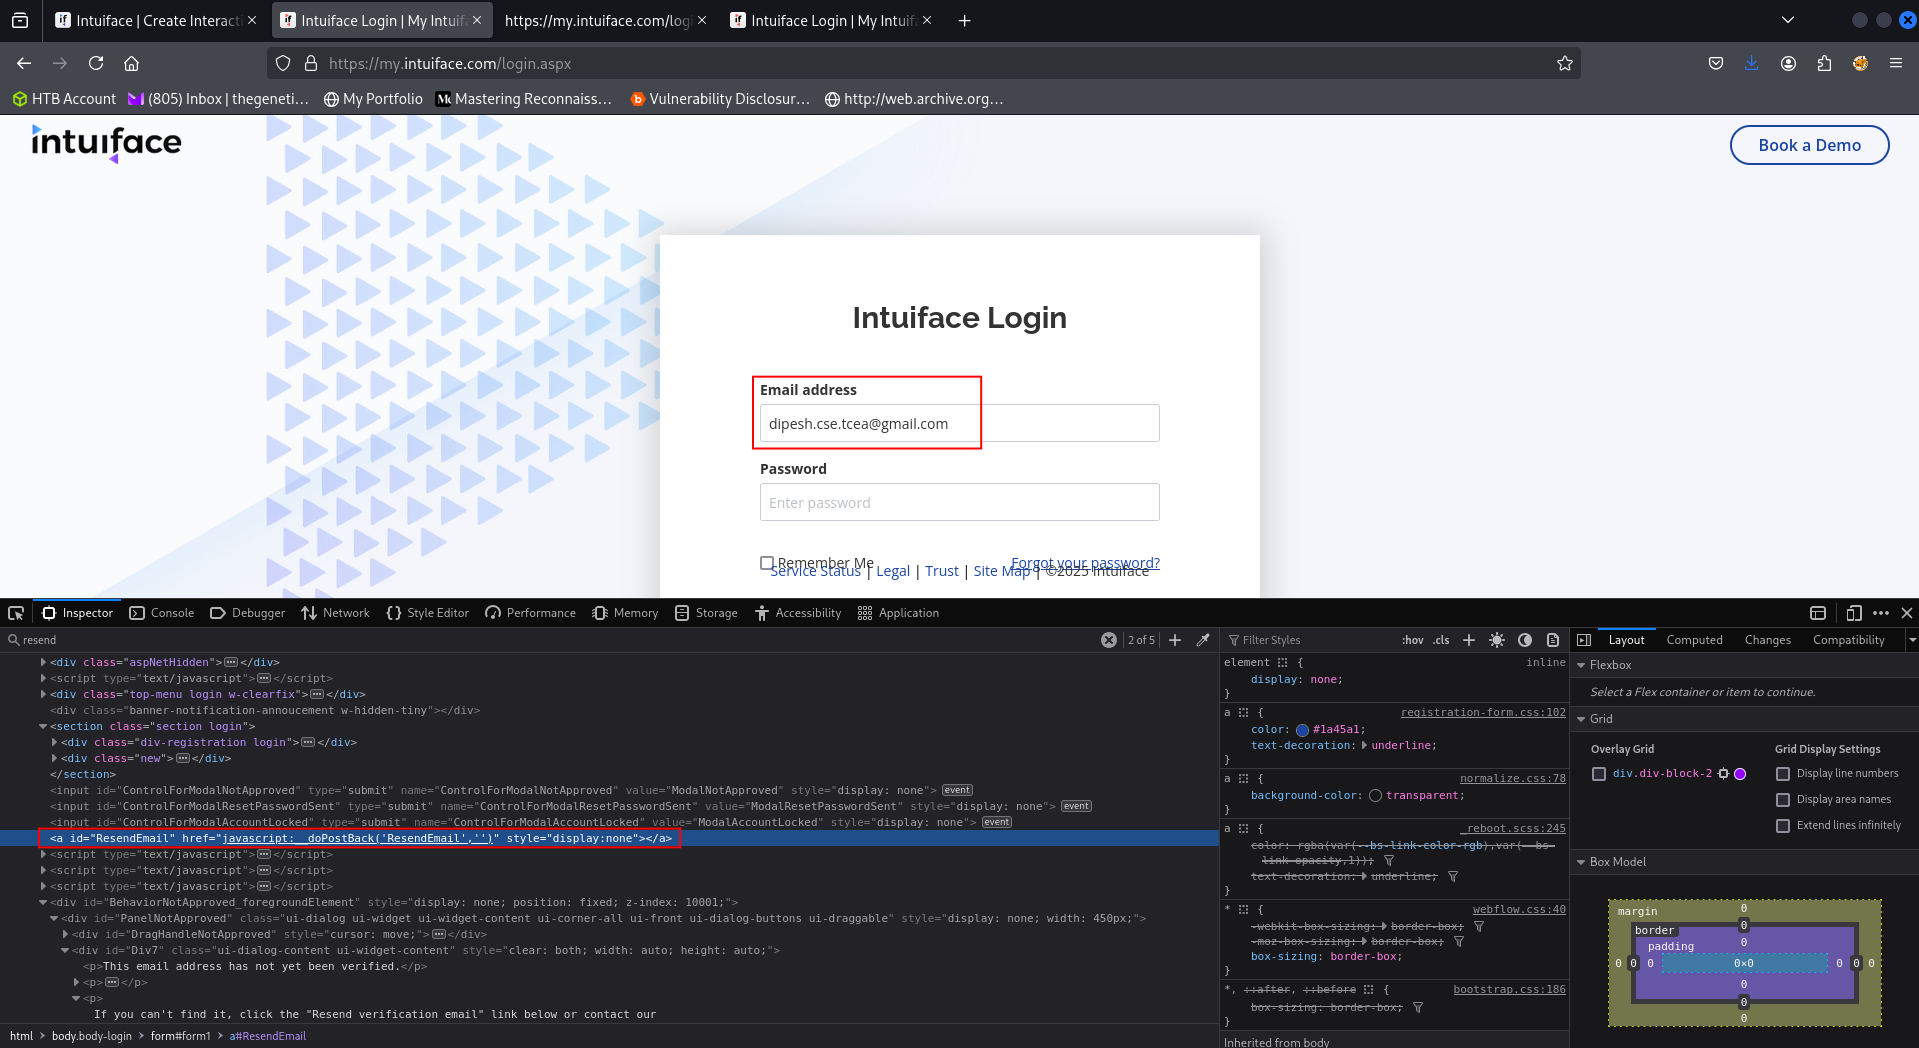Check the Remember Me checkbox
Viewport: 1919px width, 1048px height.
[x=767, y=563]
